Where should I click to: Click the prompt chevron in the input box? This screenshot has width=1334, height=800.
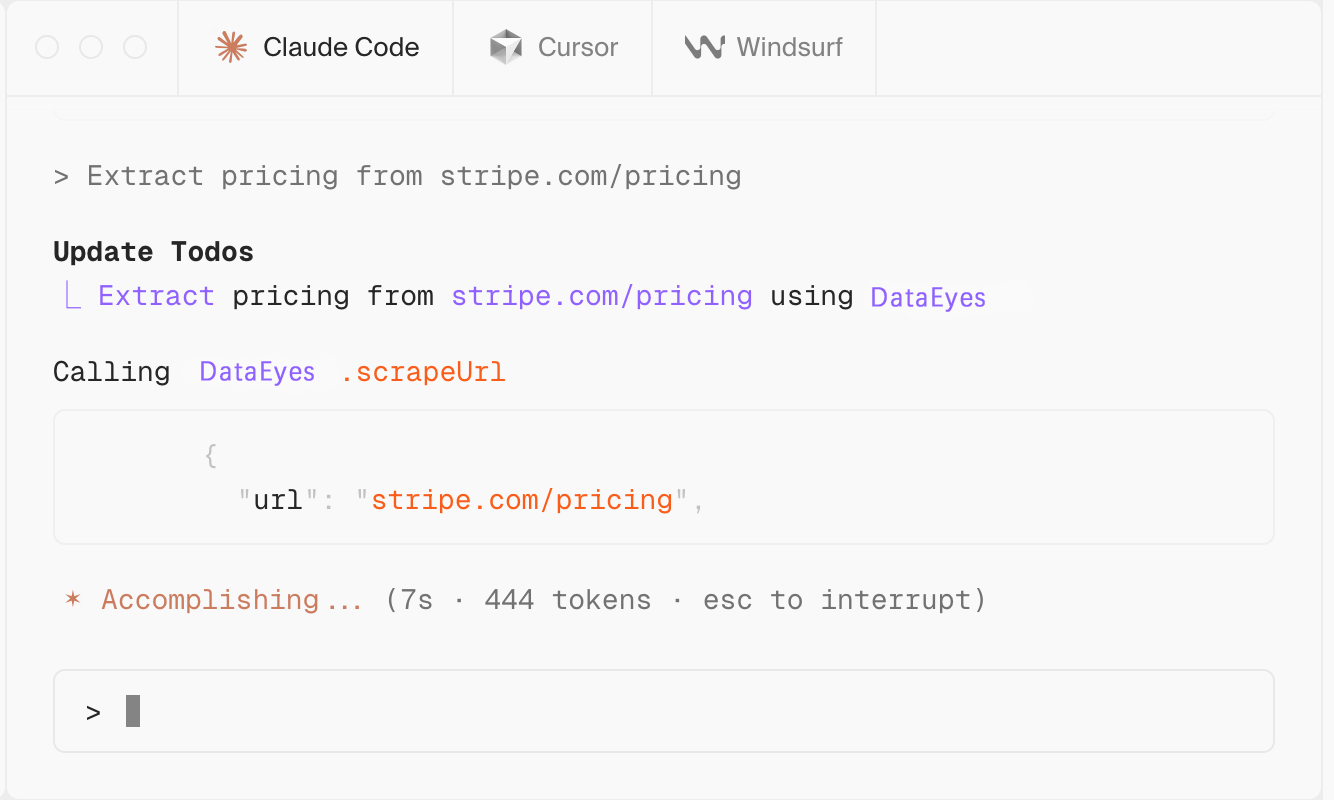[x=93, y=712]
